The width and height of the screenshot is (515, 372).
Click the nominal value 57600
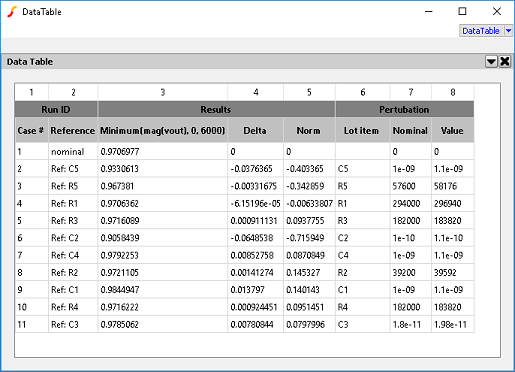coord(410,186)
